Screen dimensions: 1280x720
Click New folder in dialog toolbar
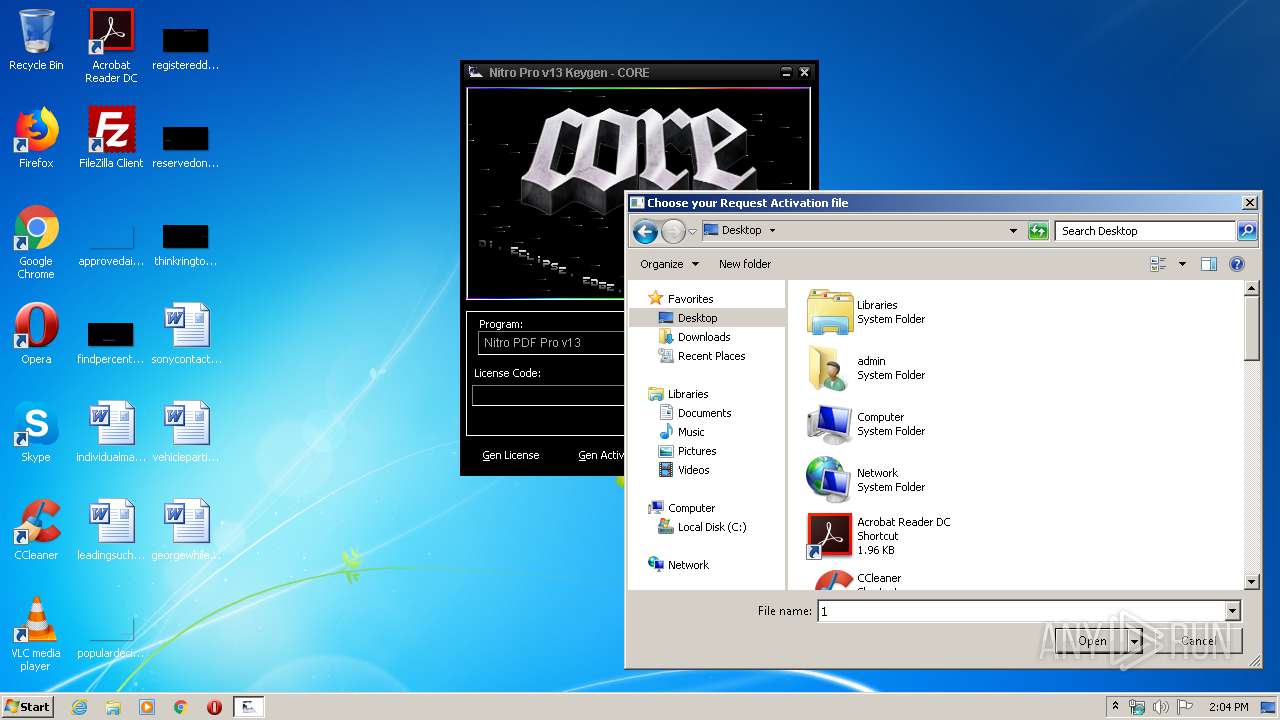[x=745, y=264]
